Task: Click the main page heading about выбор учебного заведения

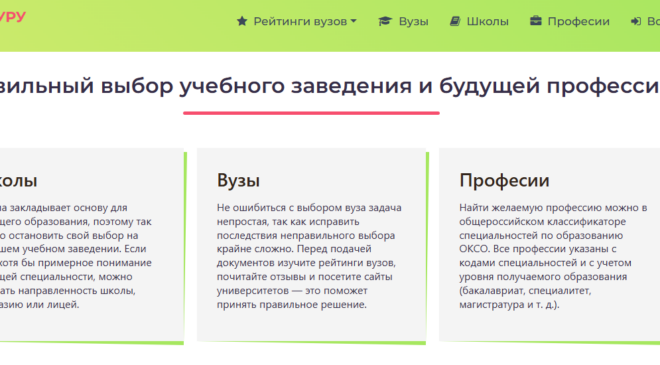Action: [330, 86]
